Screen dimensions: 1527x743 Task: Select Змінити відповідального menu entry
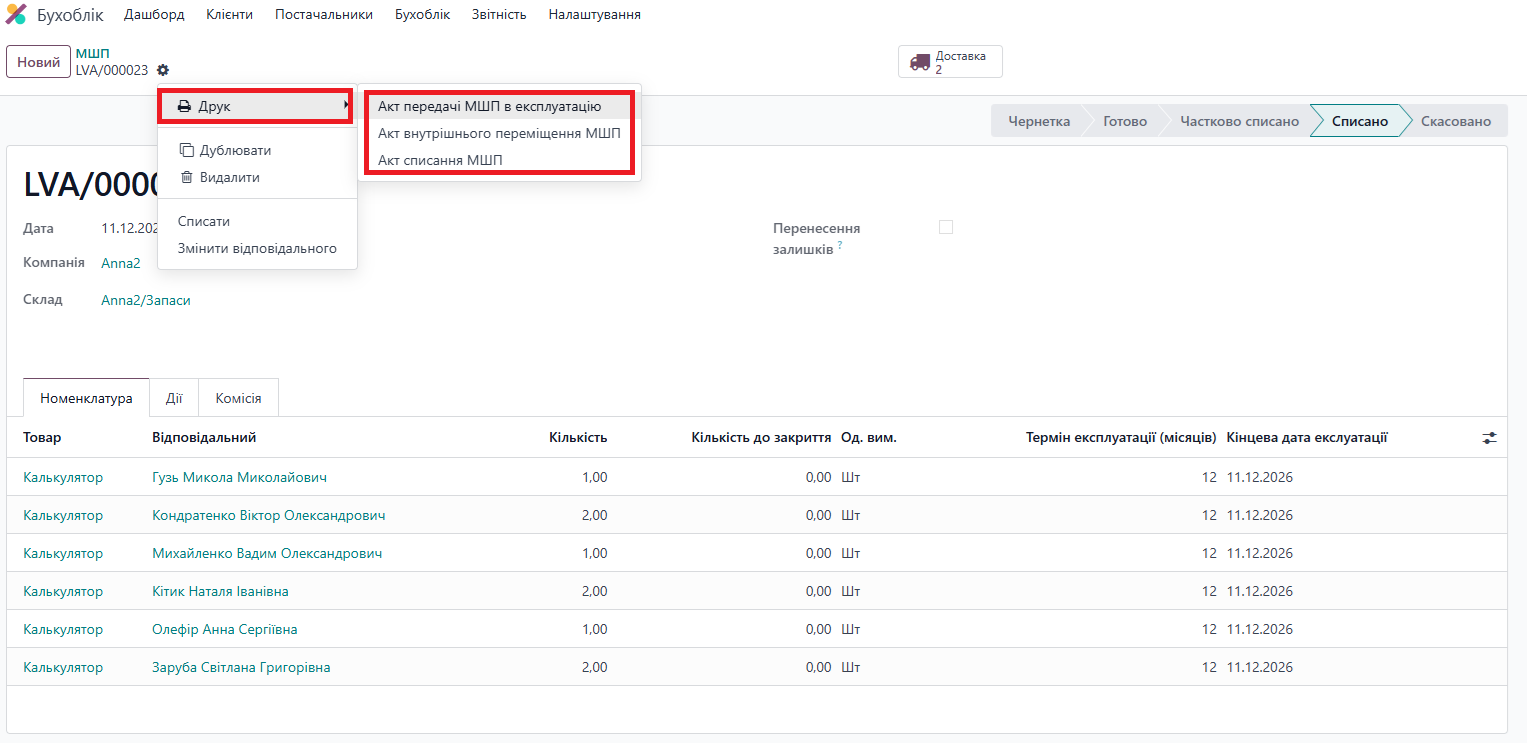257,248
